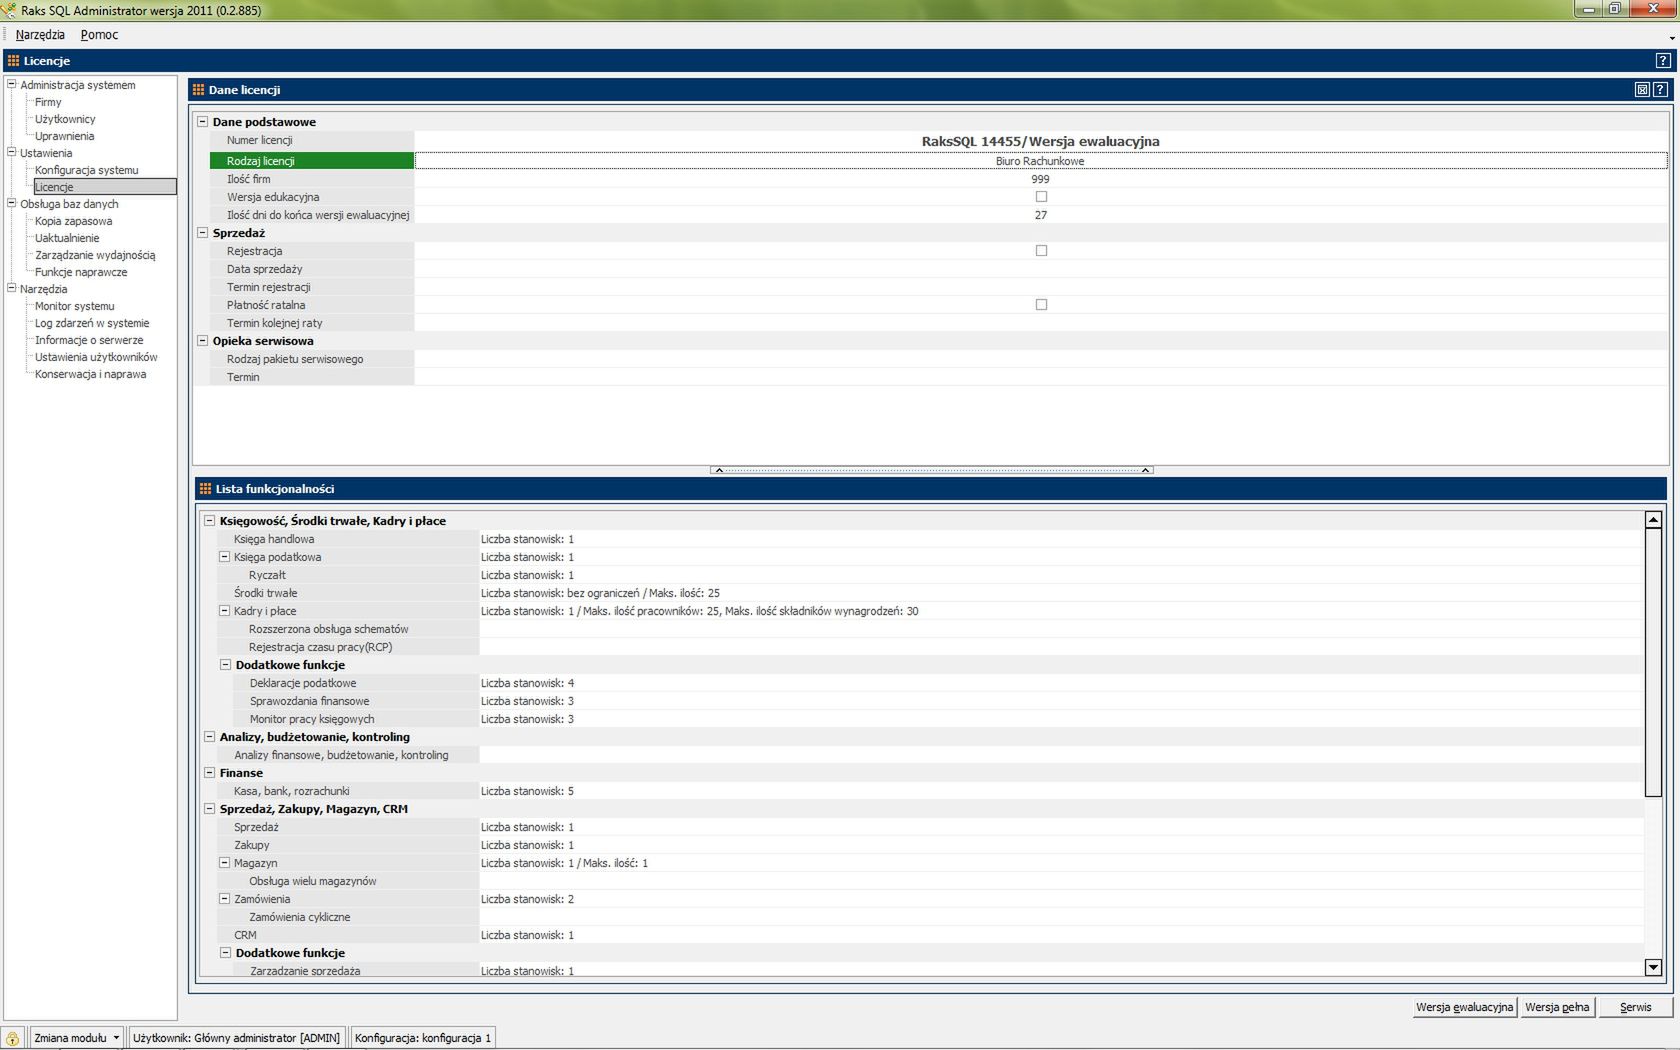Toggle the Wersja edukacyjna checkbox
Screen dimensions: 1680x1050
click(1041, 197)
